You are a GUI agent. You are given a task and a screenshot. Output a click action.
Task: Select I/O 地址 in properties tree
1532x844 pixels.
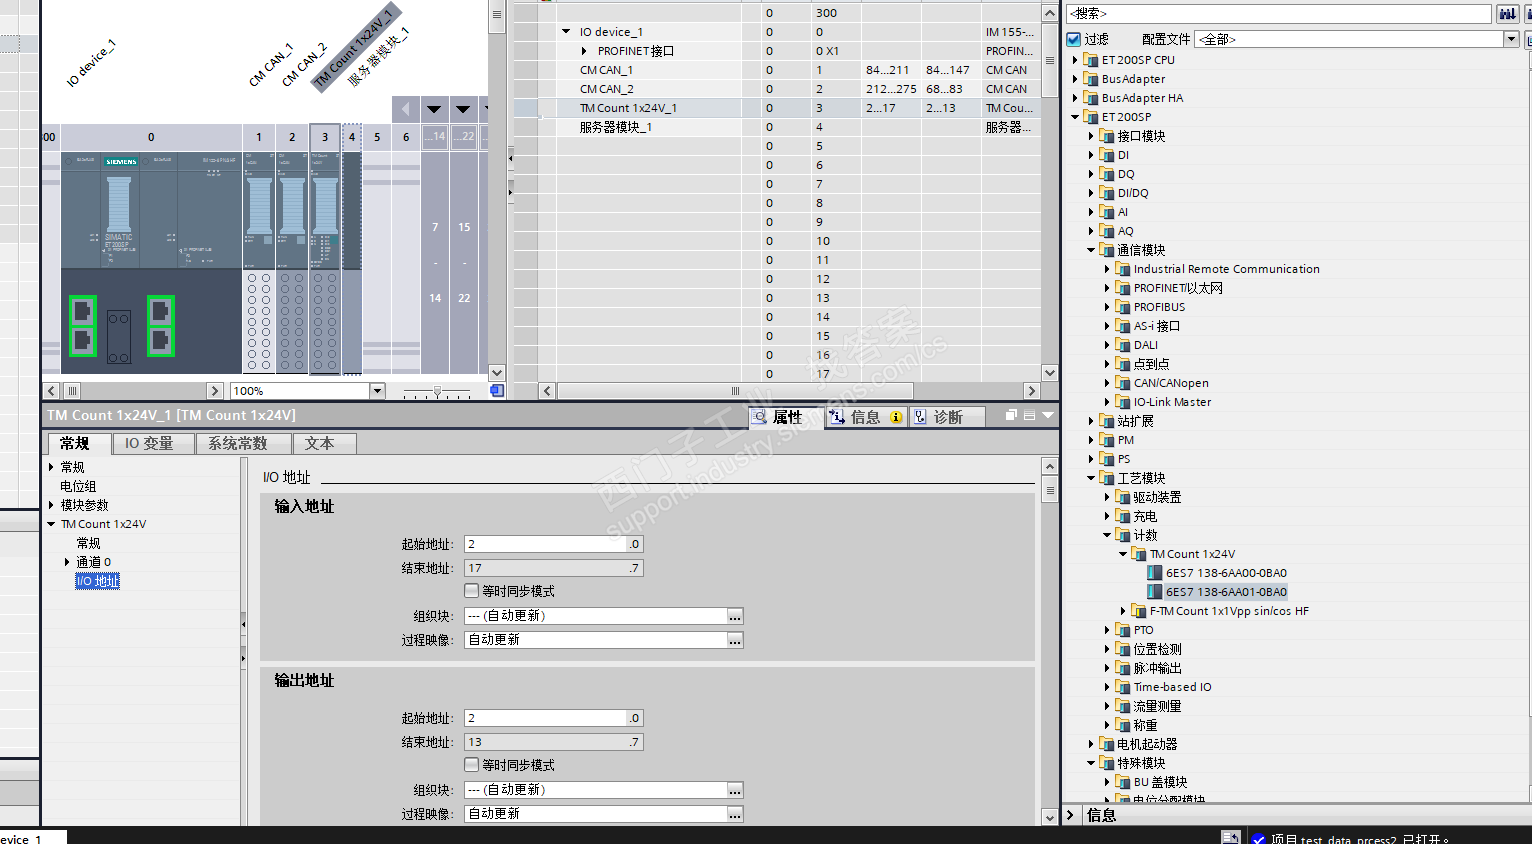pos(97,581)
